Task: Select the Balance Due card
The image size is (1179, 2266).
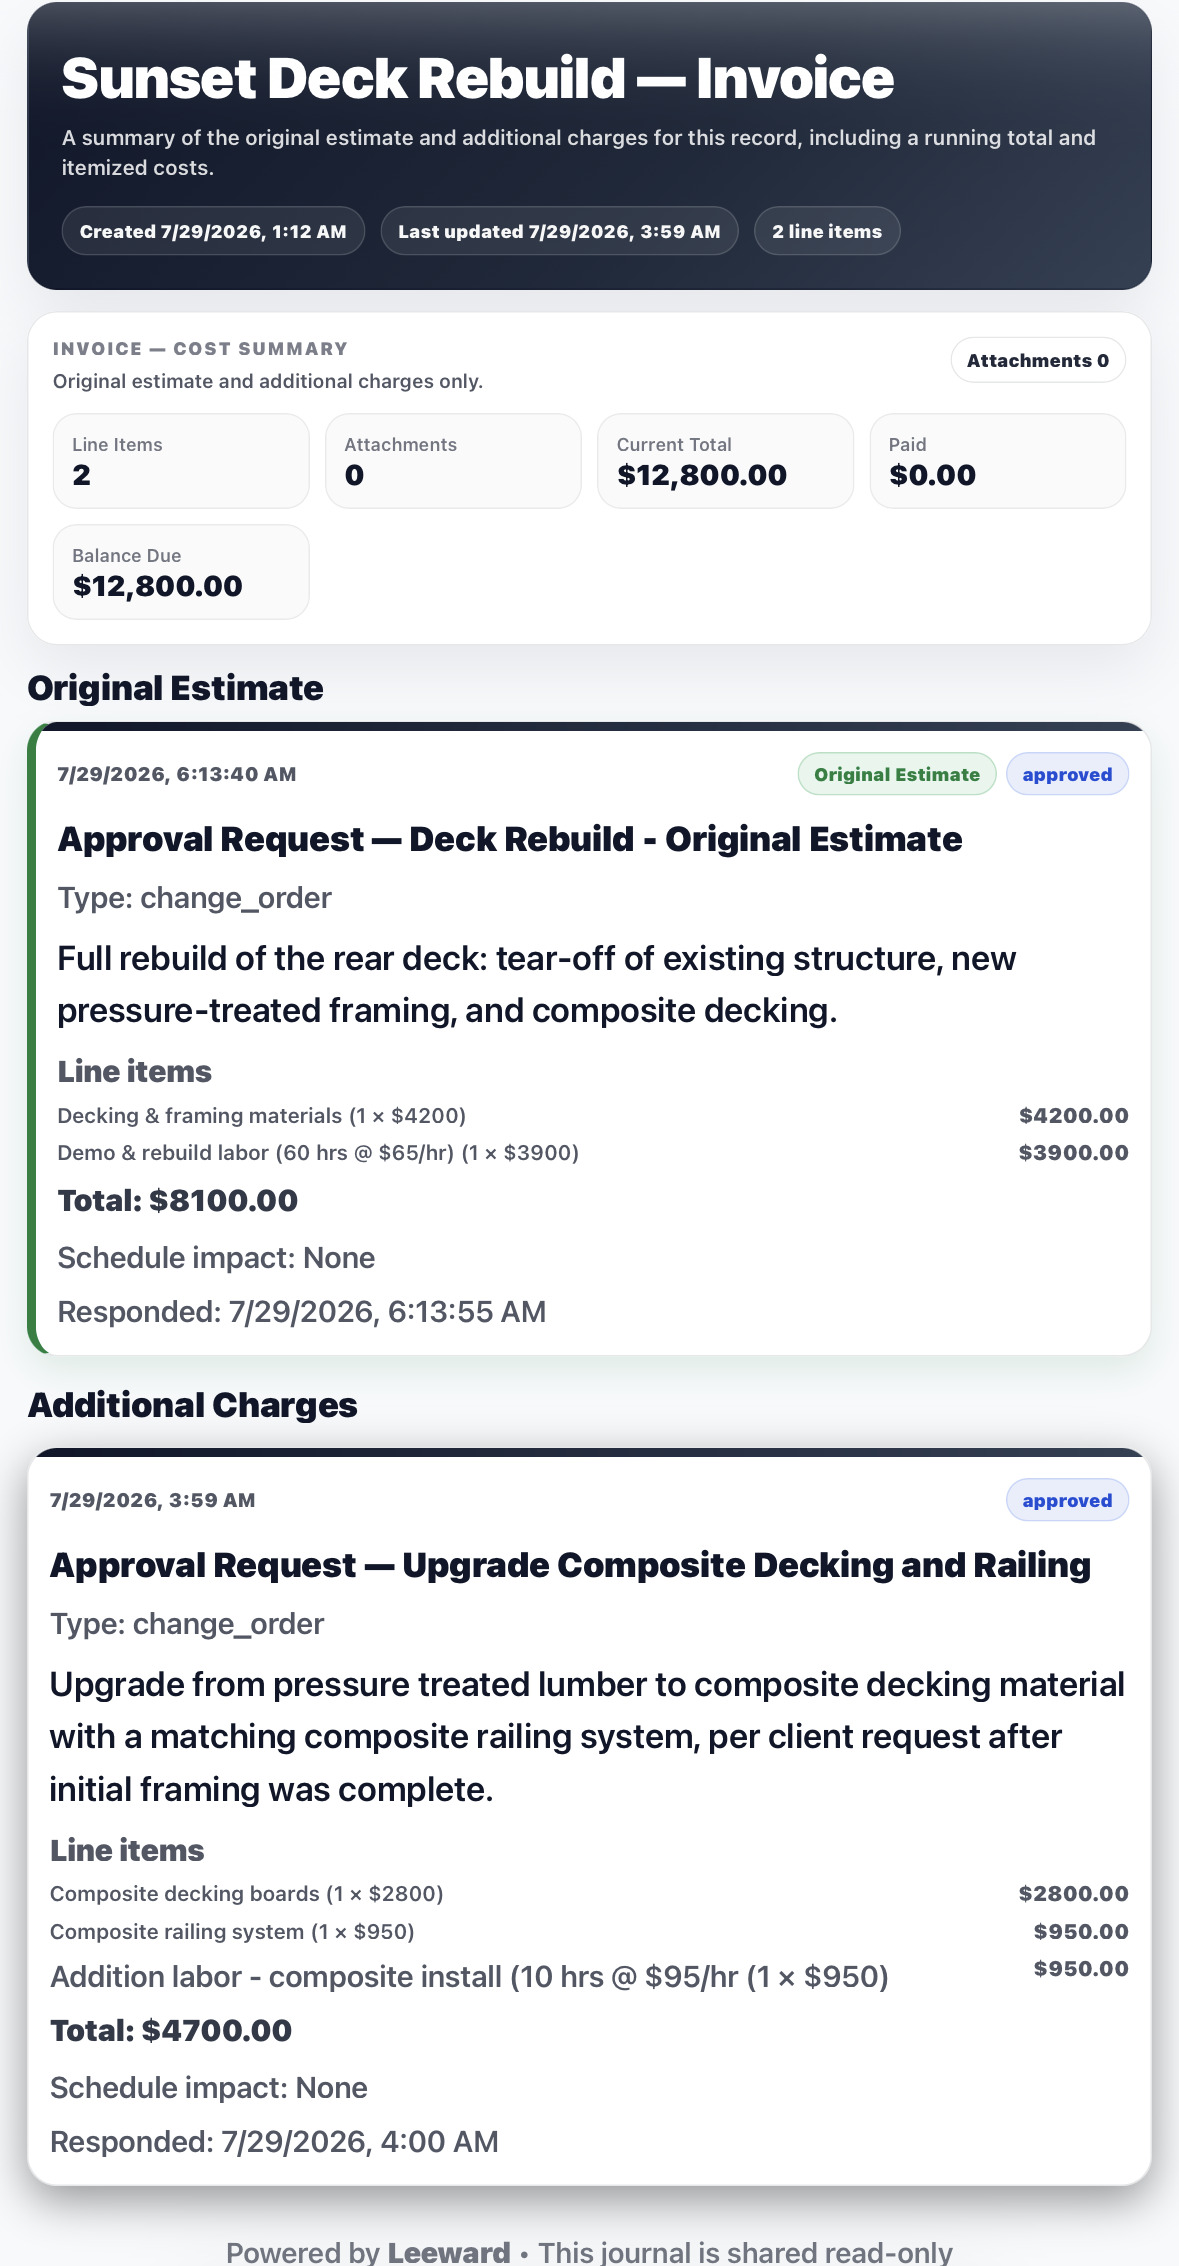Action: (x=181, y=572)
